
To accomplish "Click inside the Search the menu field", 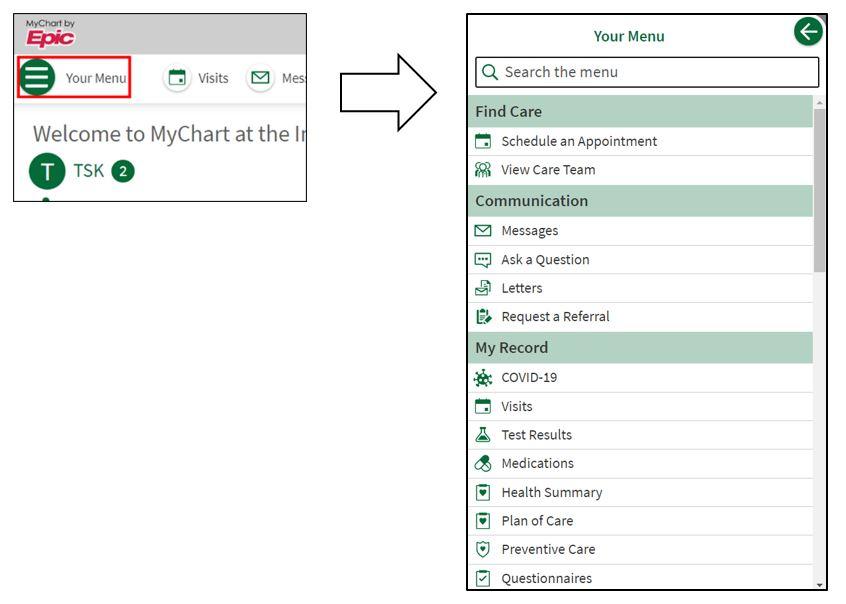I will pos(645,72).
